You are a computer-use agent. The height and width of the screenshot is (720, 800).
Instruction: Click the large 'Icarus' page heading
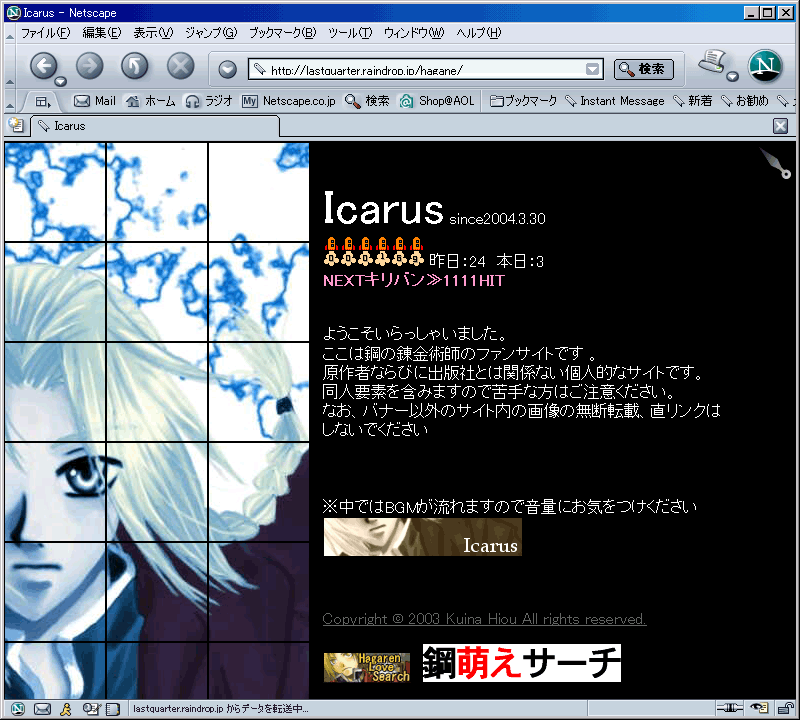(x=384, y=209)
